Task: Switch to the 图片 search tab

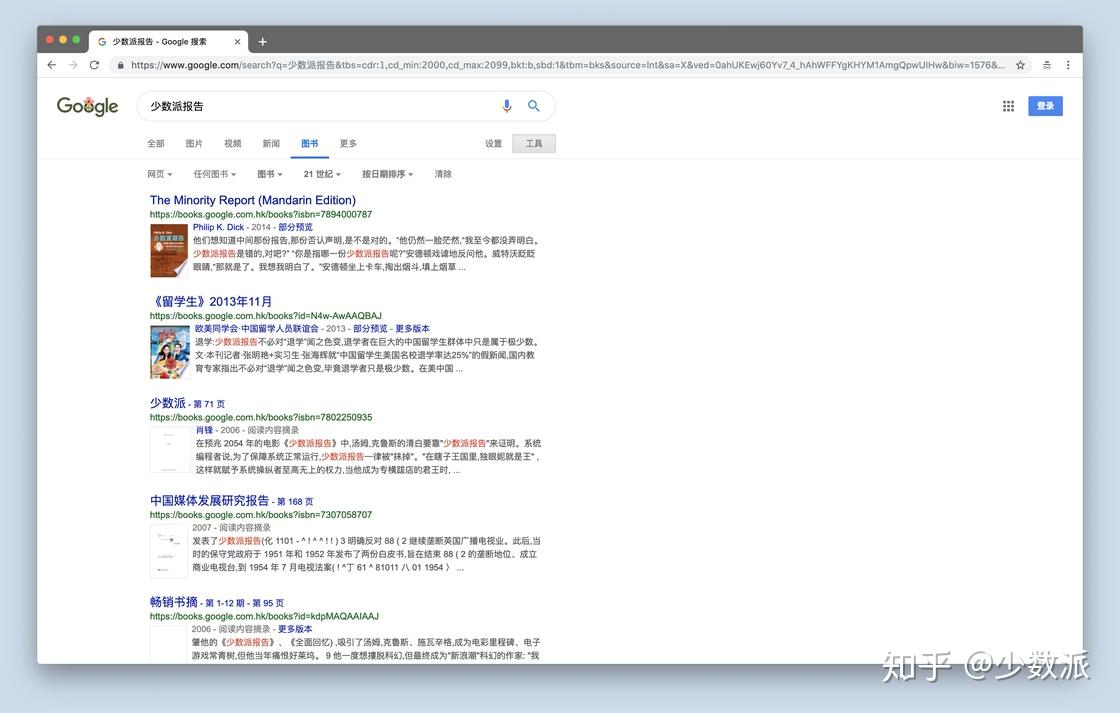Action: click(194, 144)
